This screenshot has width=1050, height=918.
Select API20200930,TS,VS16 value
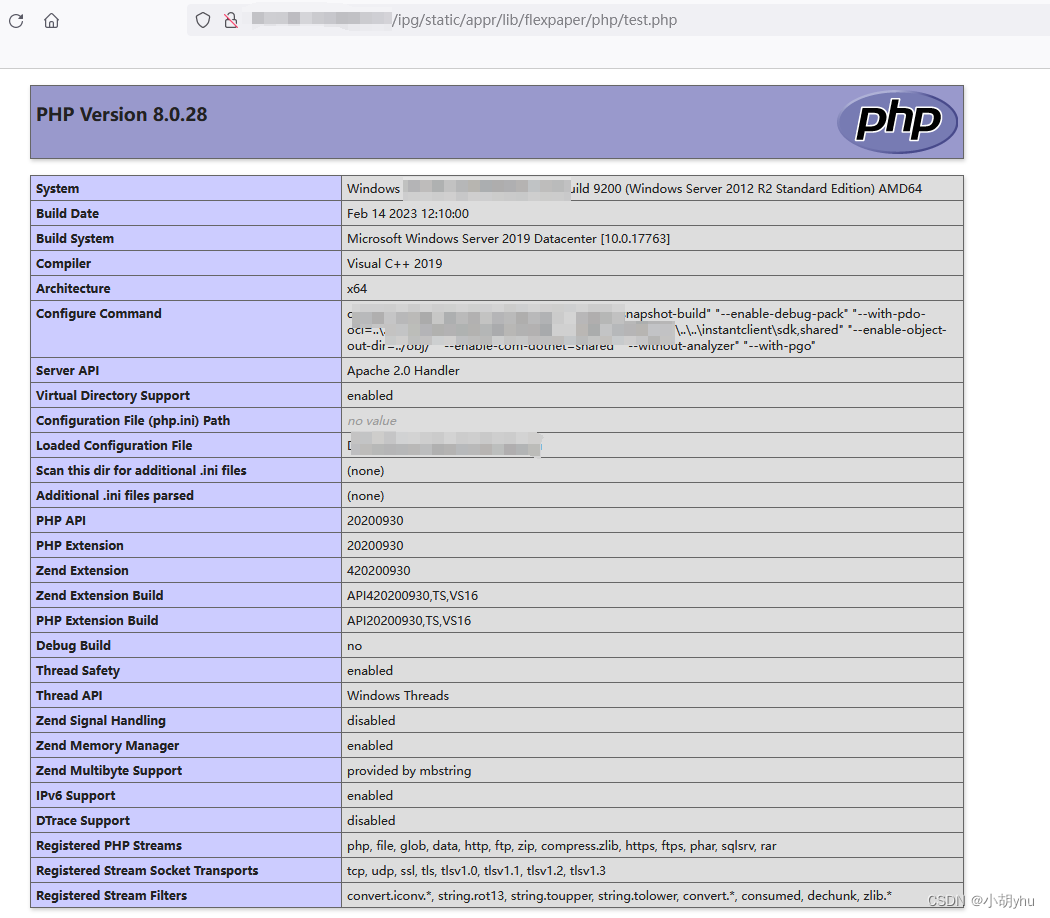(409, 621)
